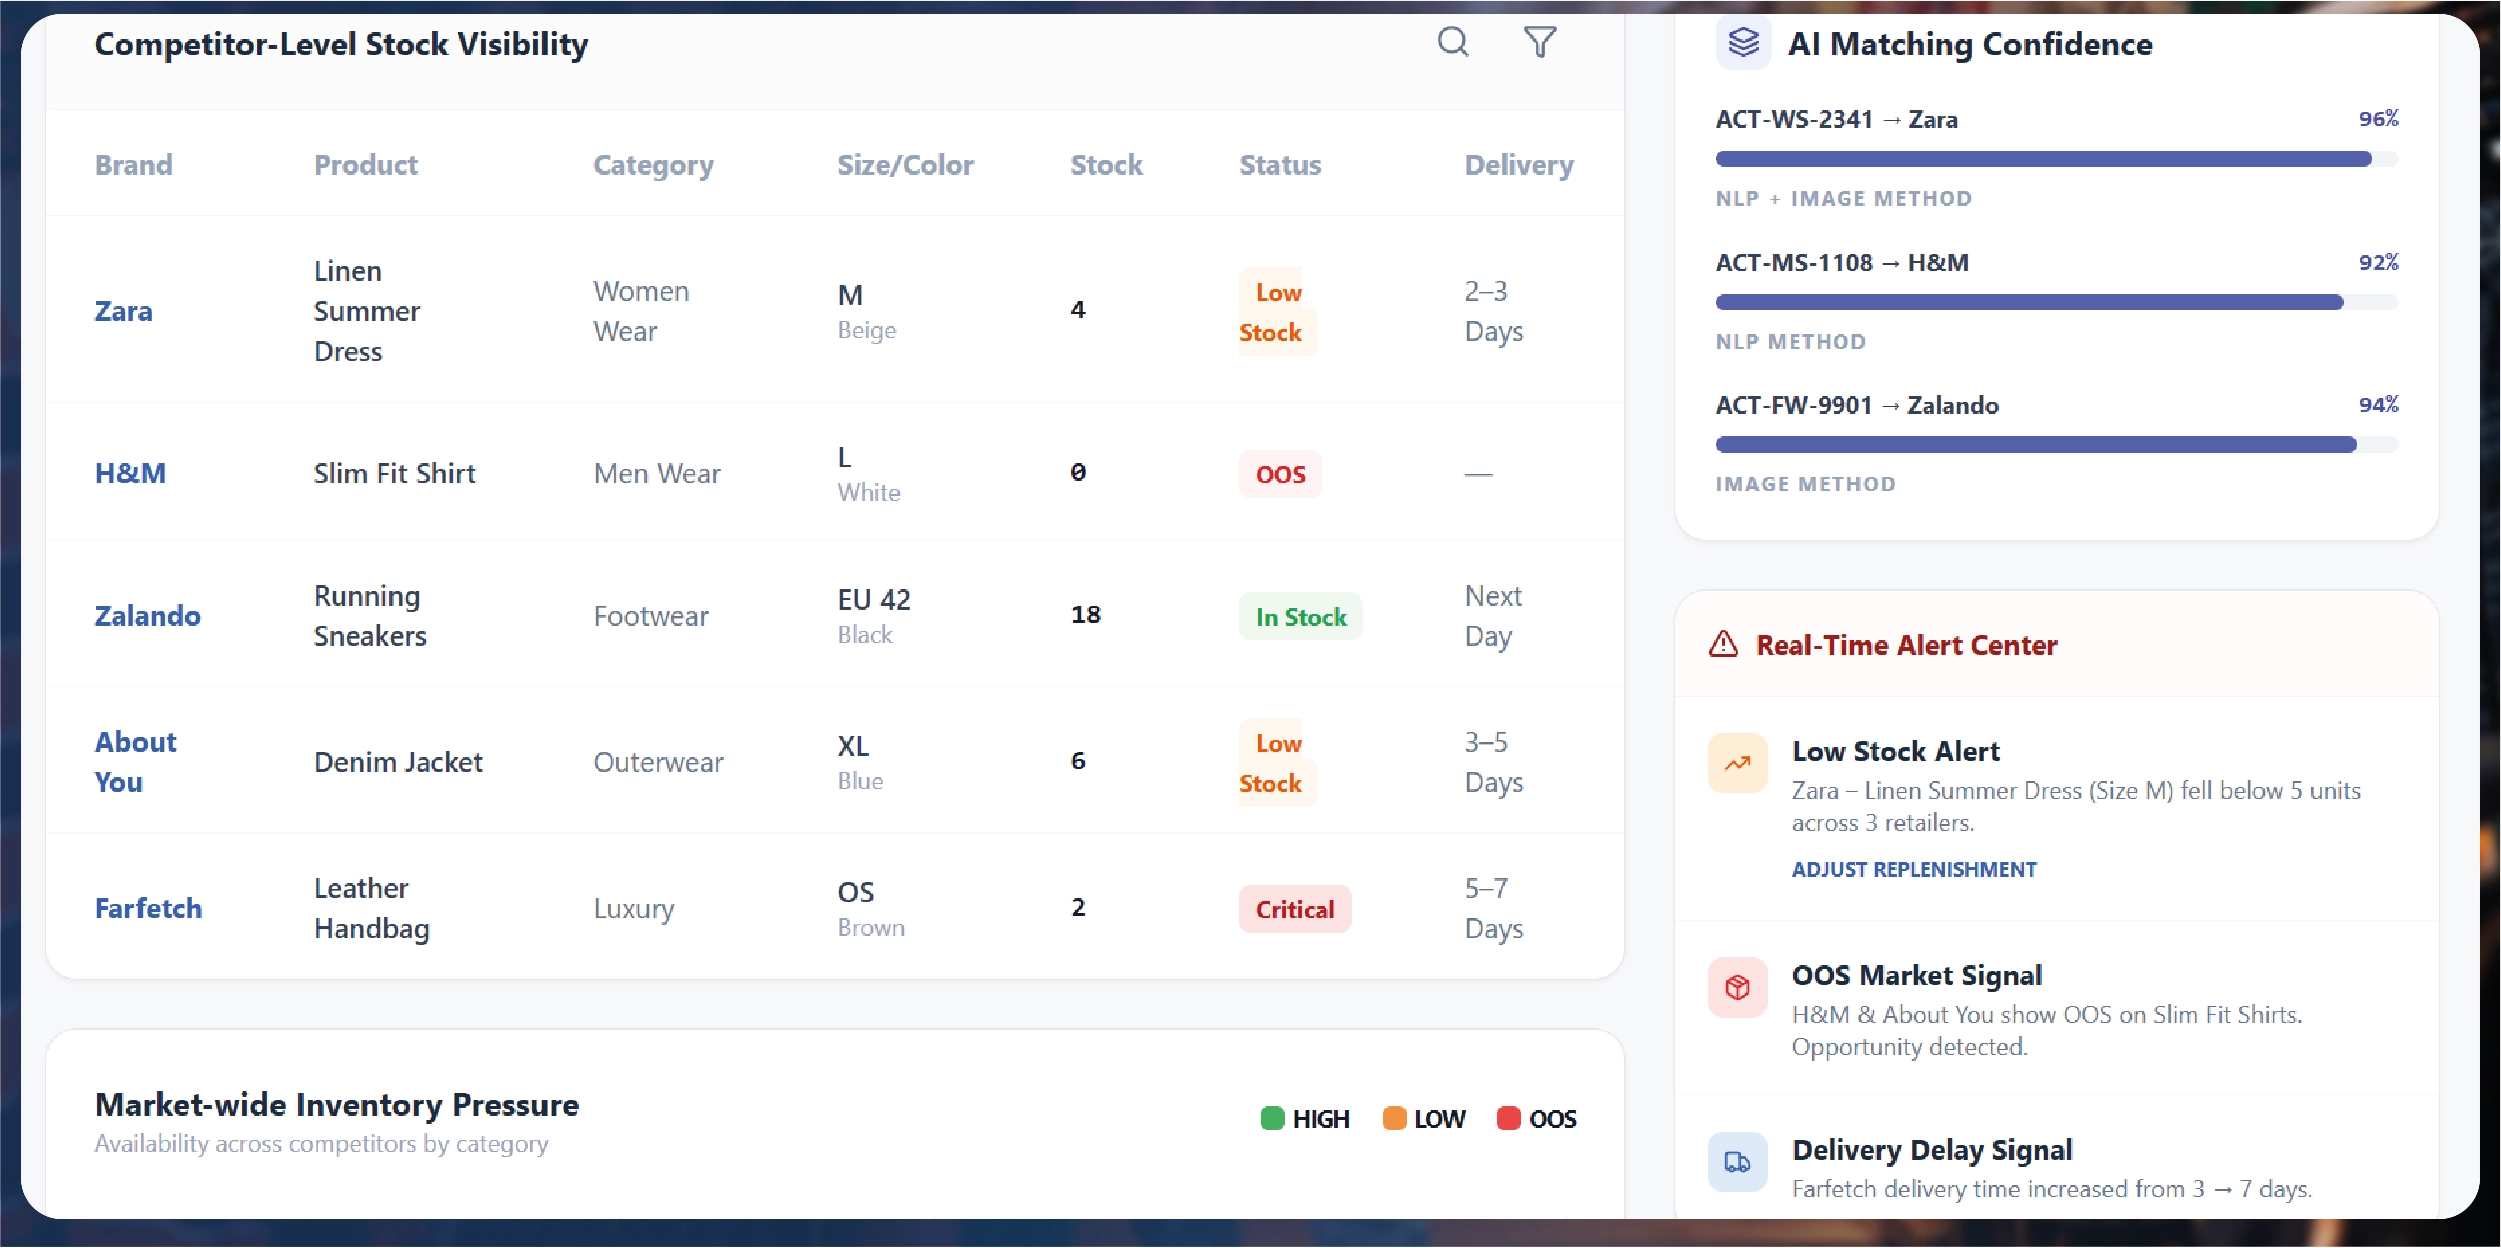Viewport: 2501px width, 1248px height.
Task: Toggle the orange LOW legend marker
Action: point(1394,1118)
